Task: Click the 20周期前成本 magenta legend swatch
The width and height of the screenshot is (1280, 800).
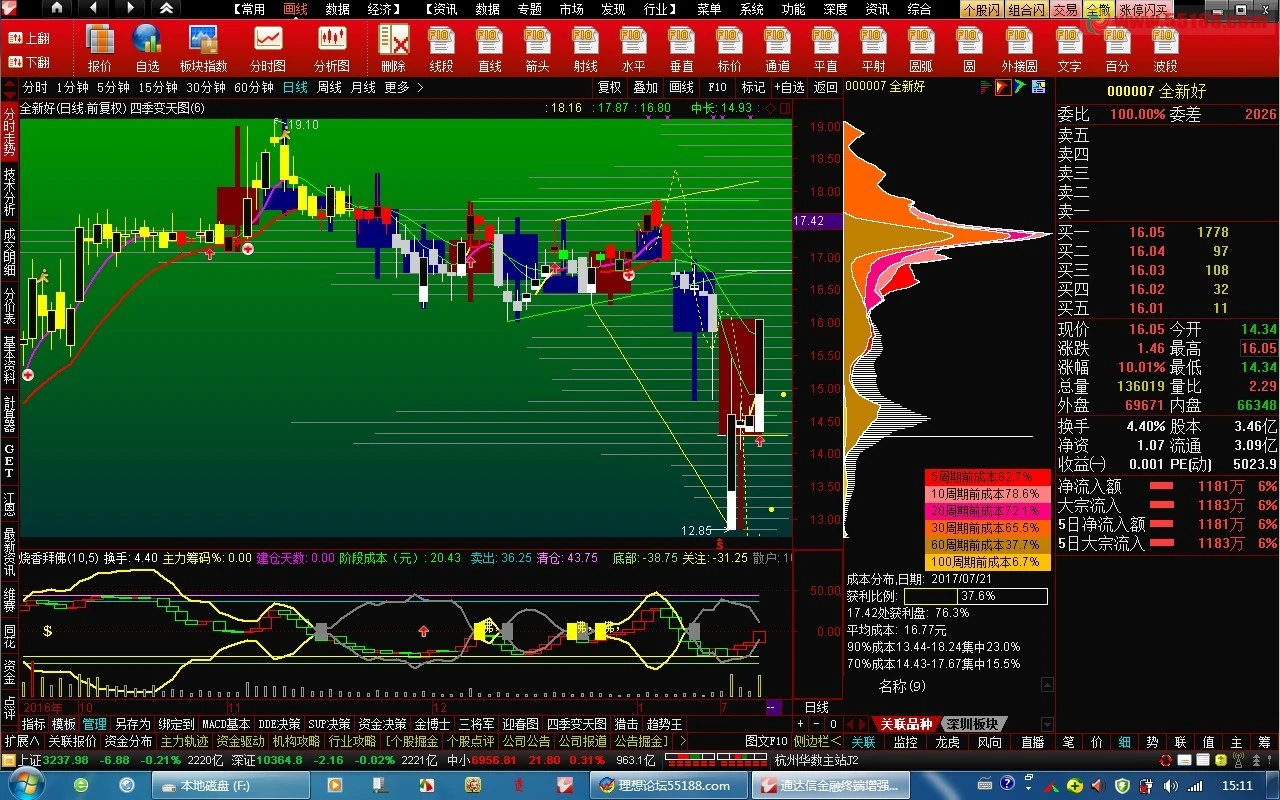Action: click(988, 511)
